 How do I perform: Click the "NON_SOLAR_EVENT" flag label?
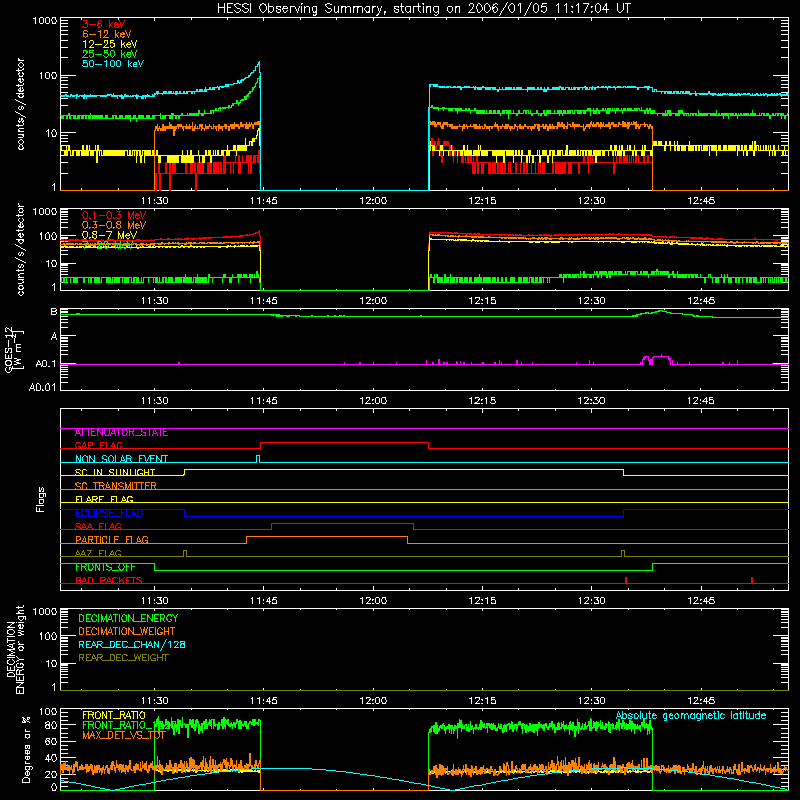coord(121,459)
